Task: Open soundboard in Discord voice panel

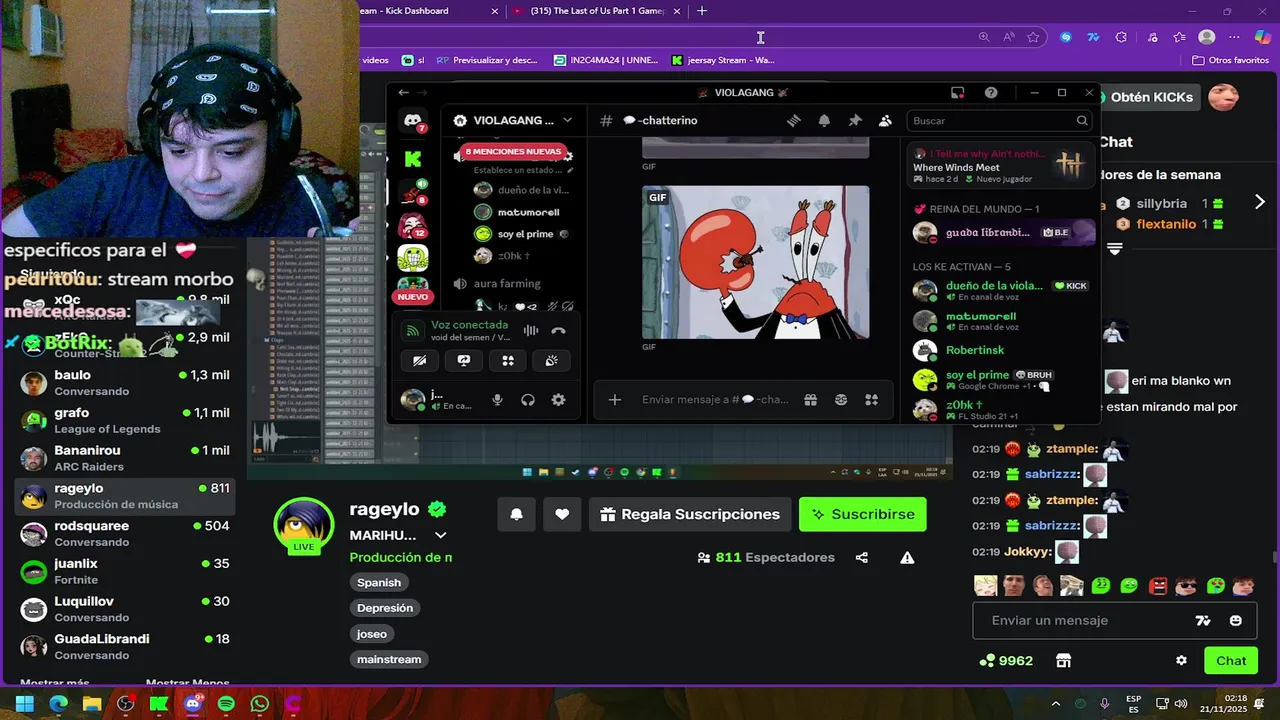Action: (x=552, y=361)
